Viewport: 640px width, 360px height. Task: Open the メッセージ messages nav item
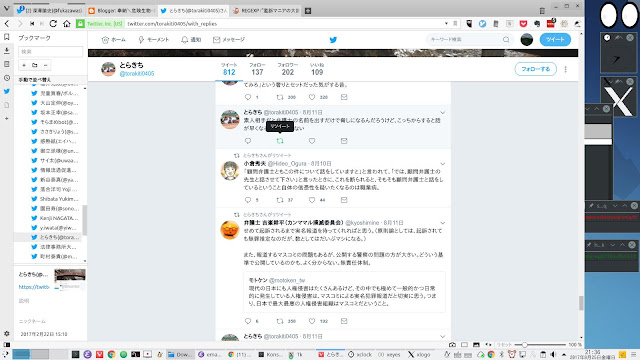[x=229, y=40]
